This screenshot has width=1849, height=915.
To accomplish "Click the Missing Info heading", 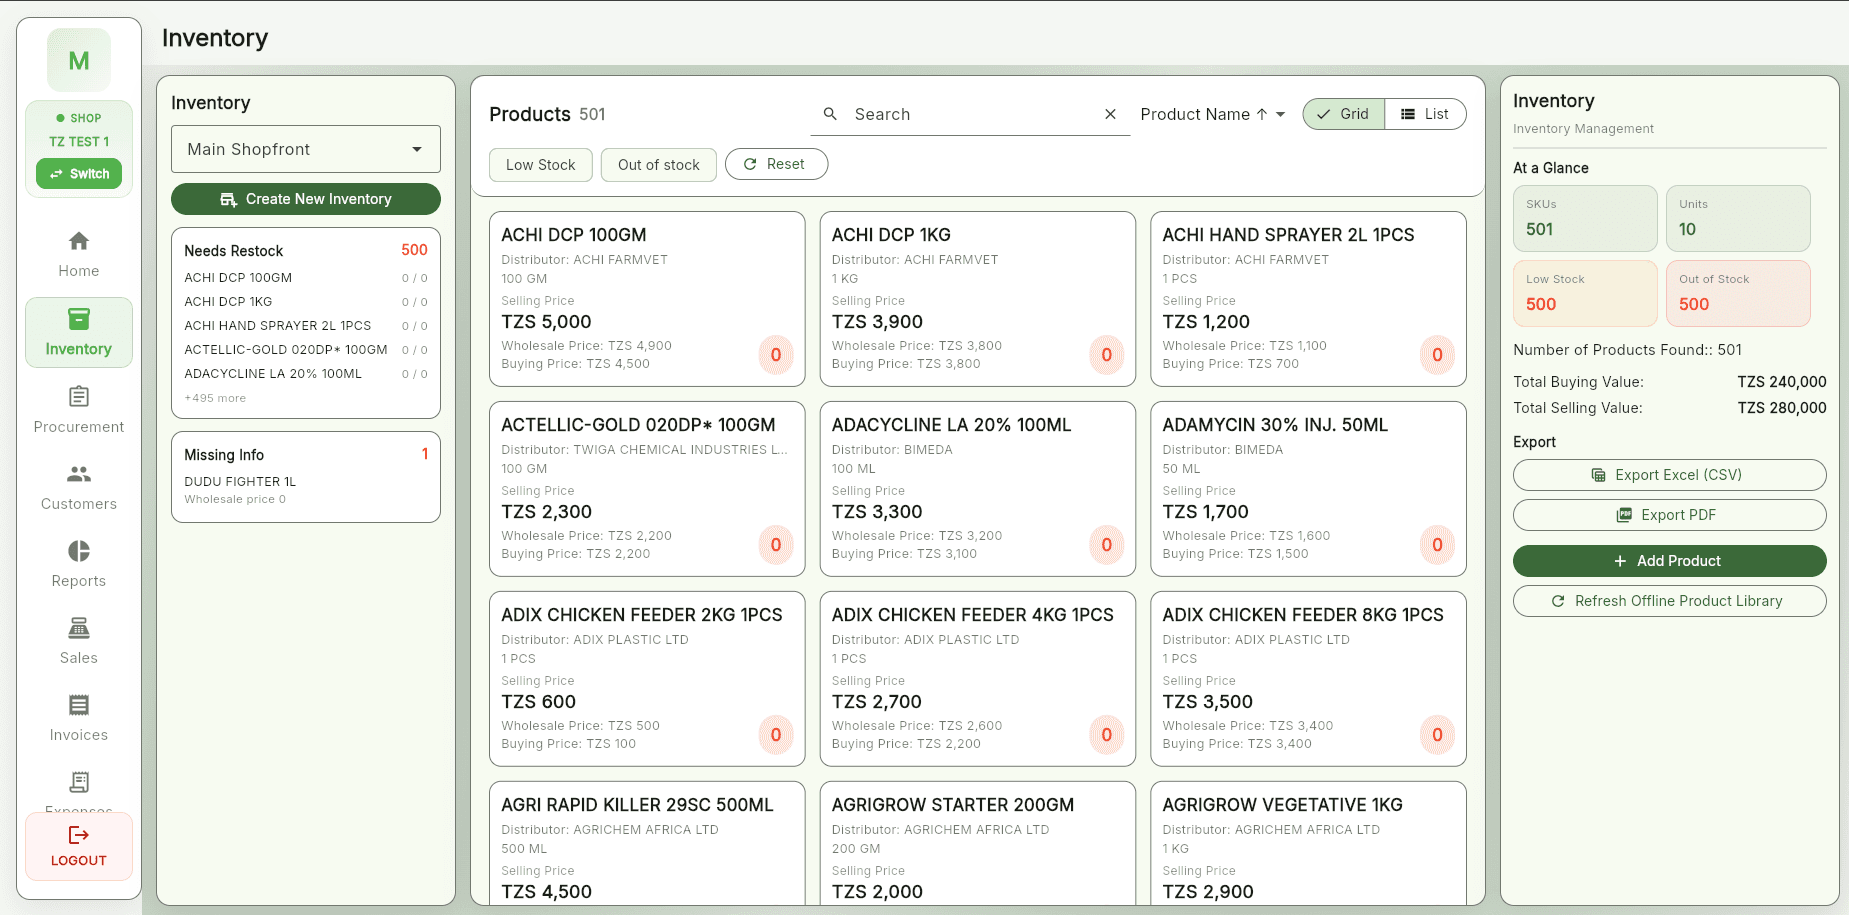I will tap(224, 455).
